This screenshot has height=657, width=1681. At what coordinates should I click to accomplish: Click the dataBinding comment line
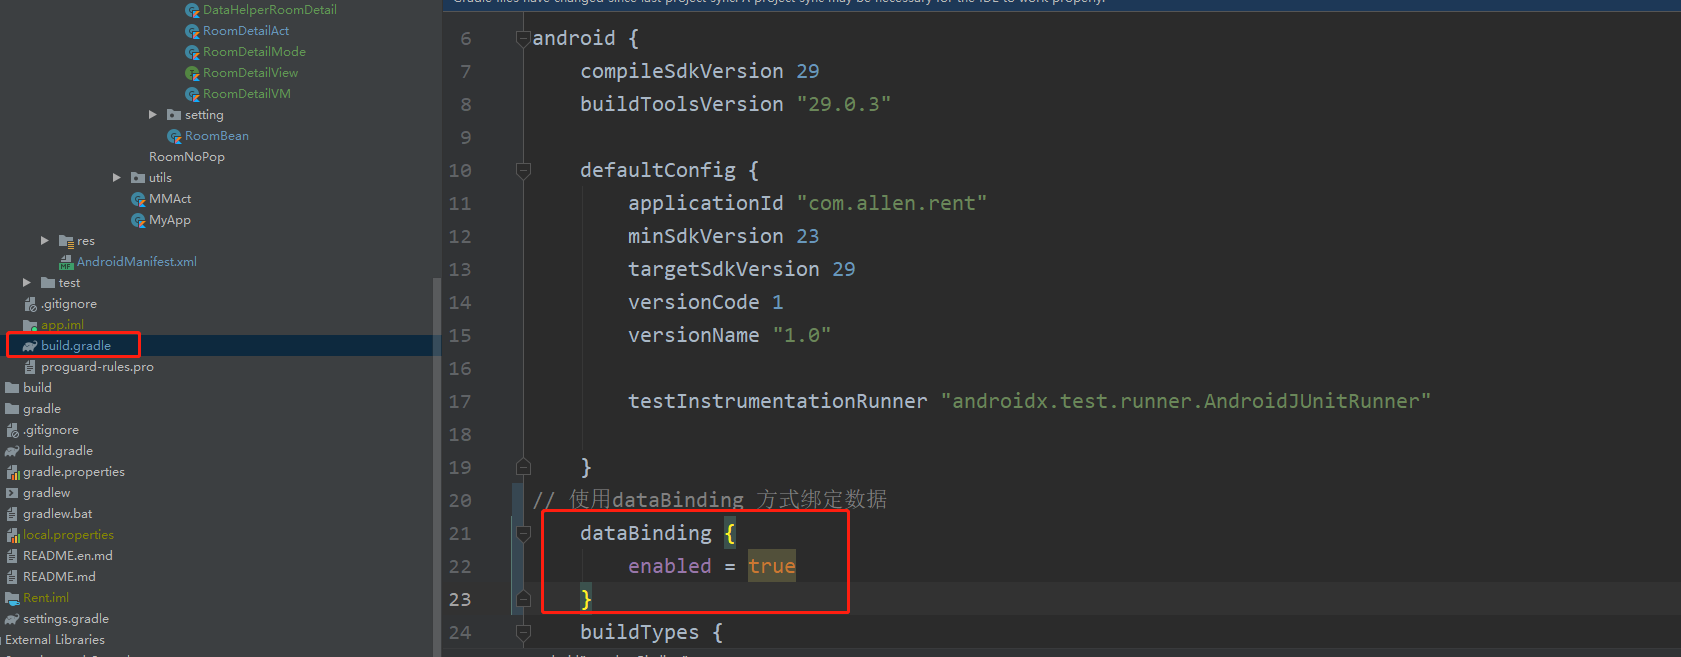(710, 500)
